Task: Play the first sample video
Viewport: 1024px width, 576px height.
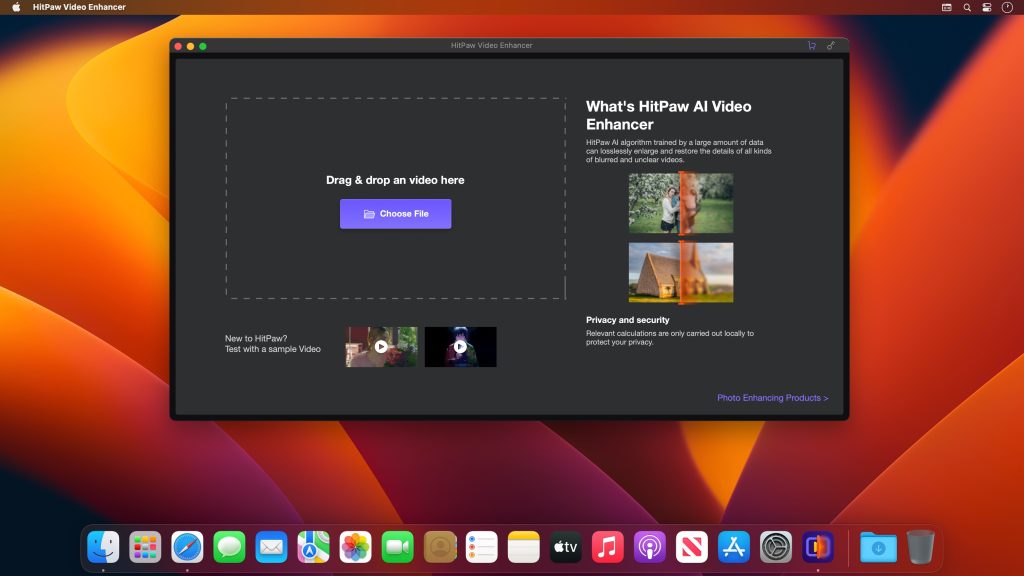Action: 381,347
